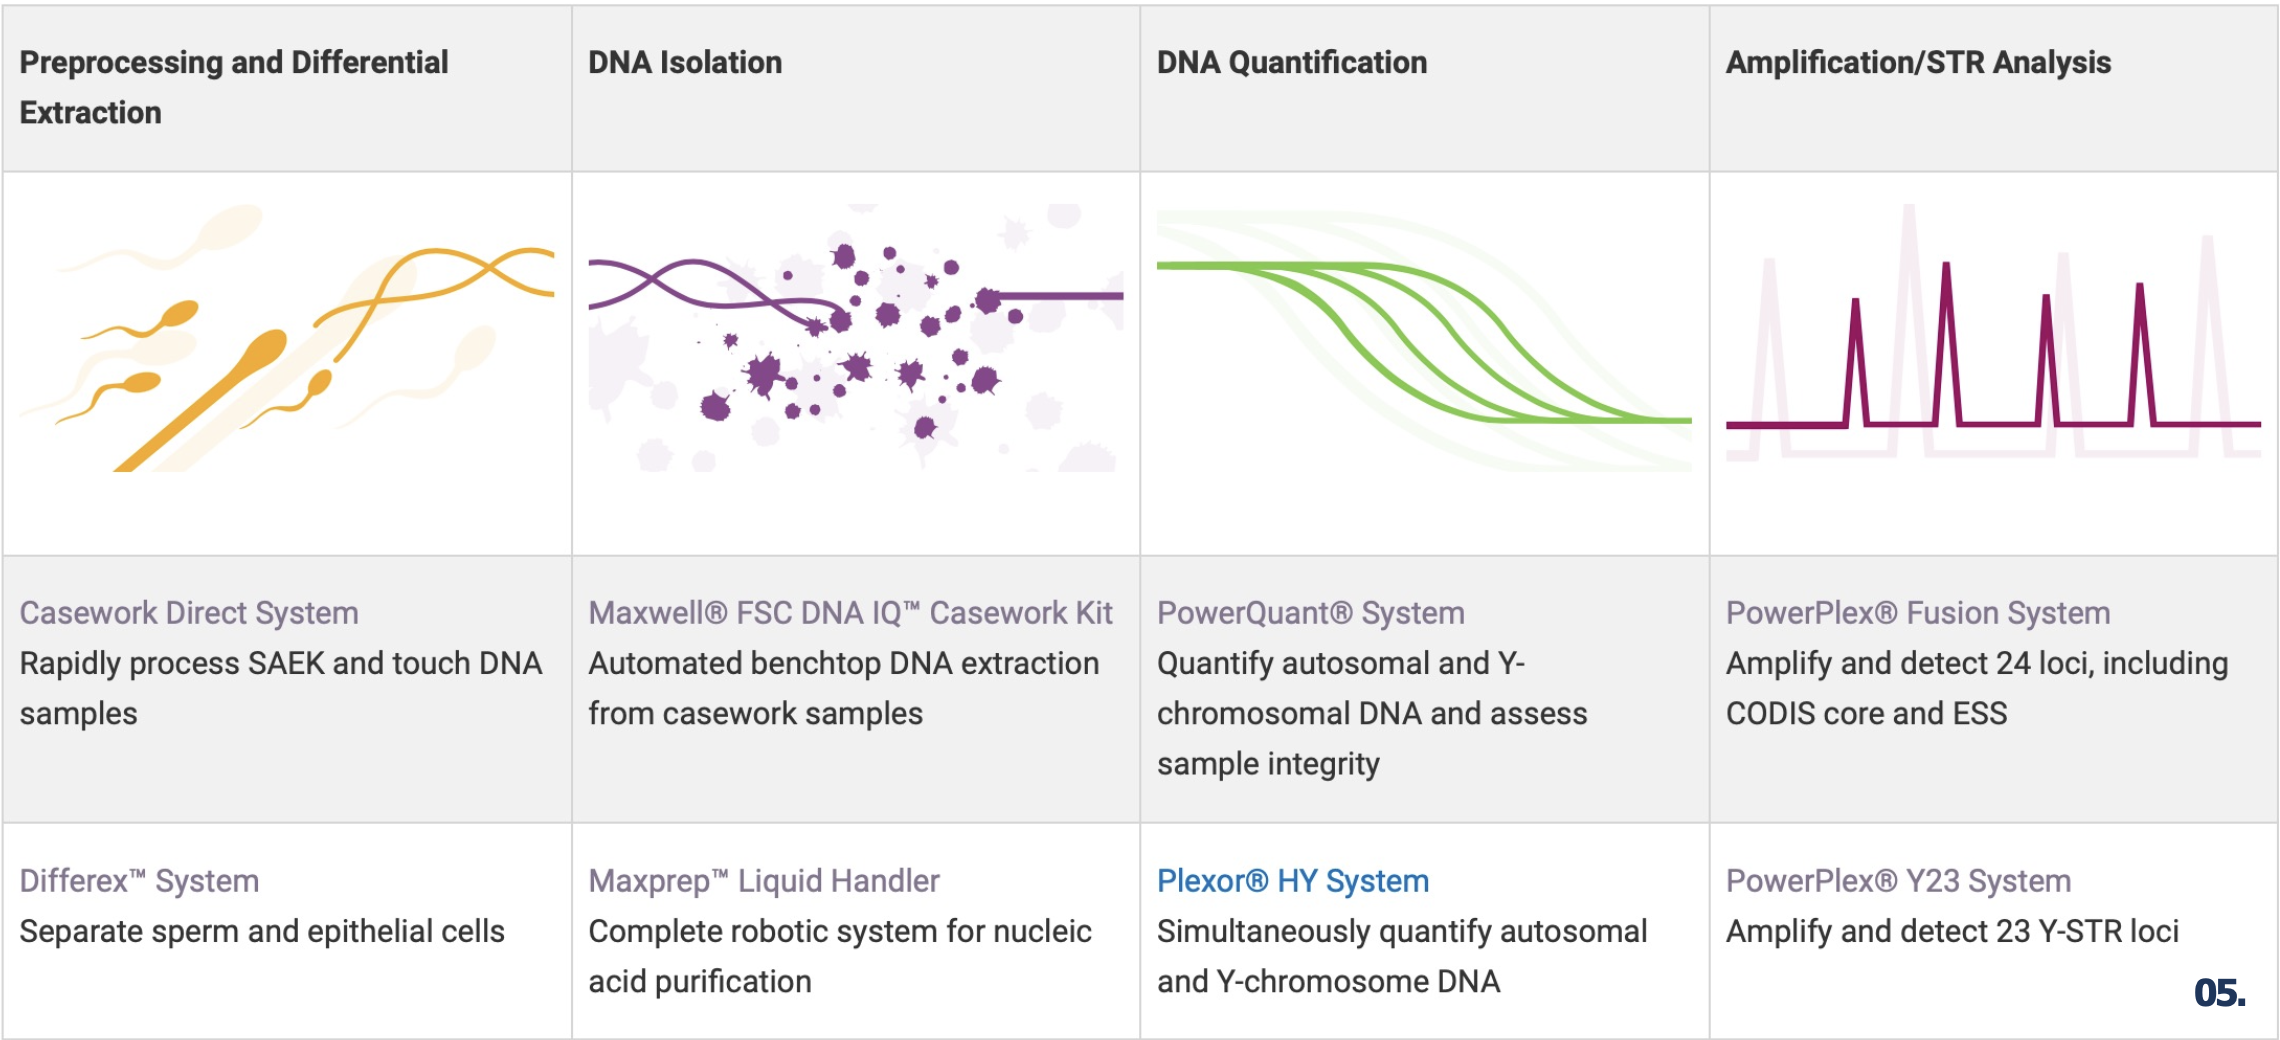Viewport: 2280px width, 1040px height.
Task: Click the sperm cell illustration
Action: [286, 338]
